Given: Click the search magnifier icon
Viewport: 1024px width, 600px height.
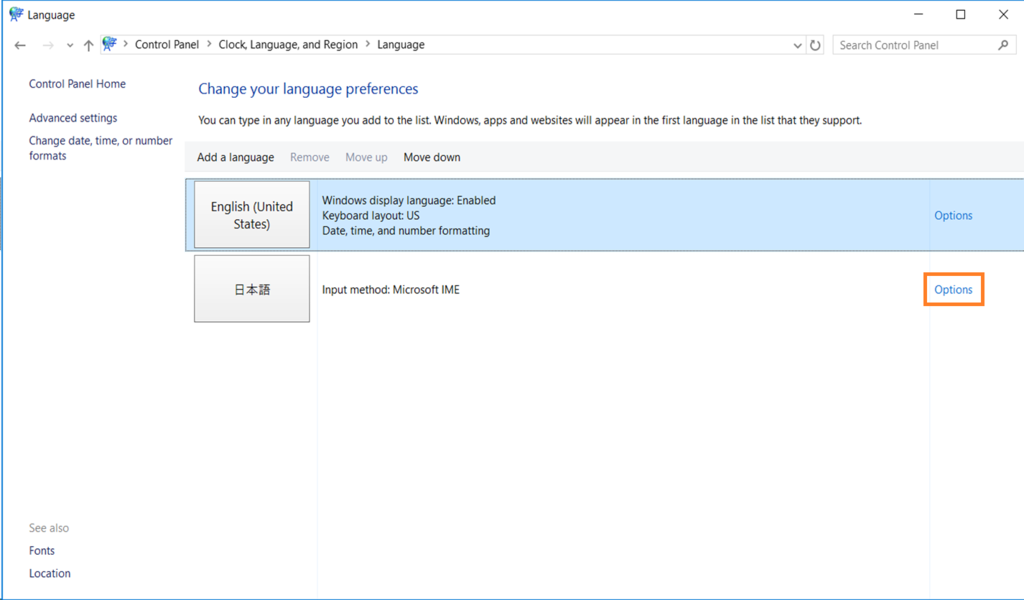Looking at the screenshot, I should point(1003,45).
